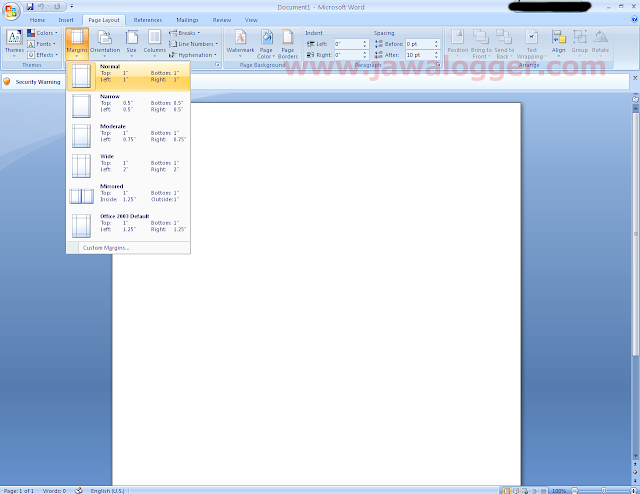This screenshot has height=494, width=640.
Task: Open the Page Color picker
Action: click(266, 43)
